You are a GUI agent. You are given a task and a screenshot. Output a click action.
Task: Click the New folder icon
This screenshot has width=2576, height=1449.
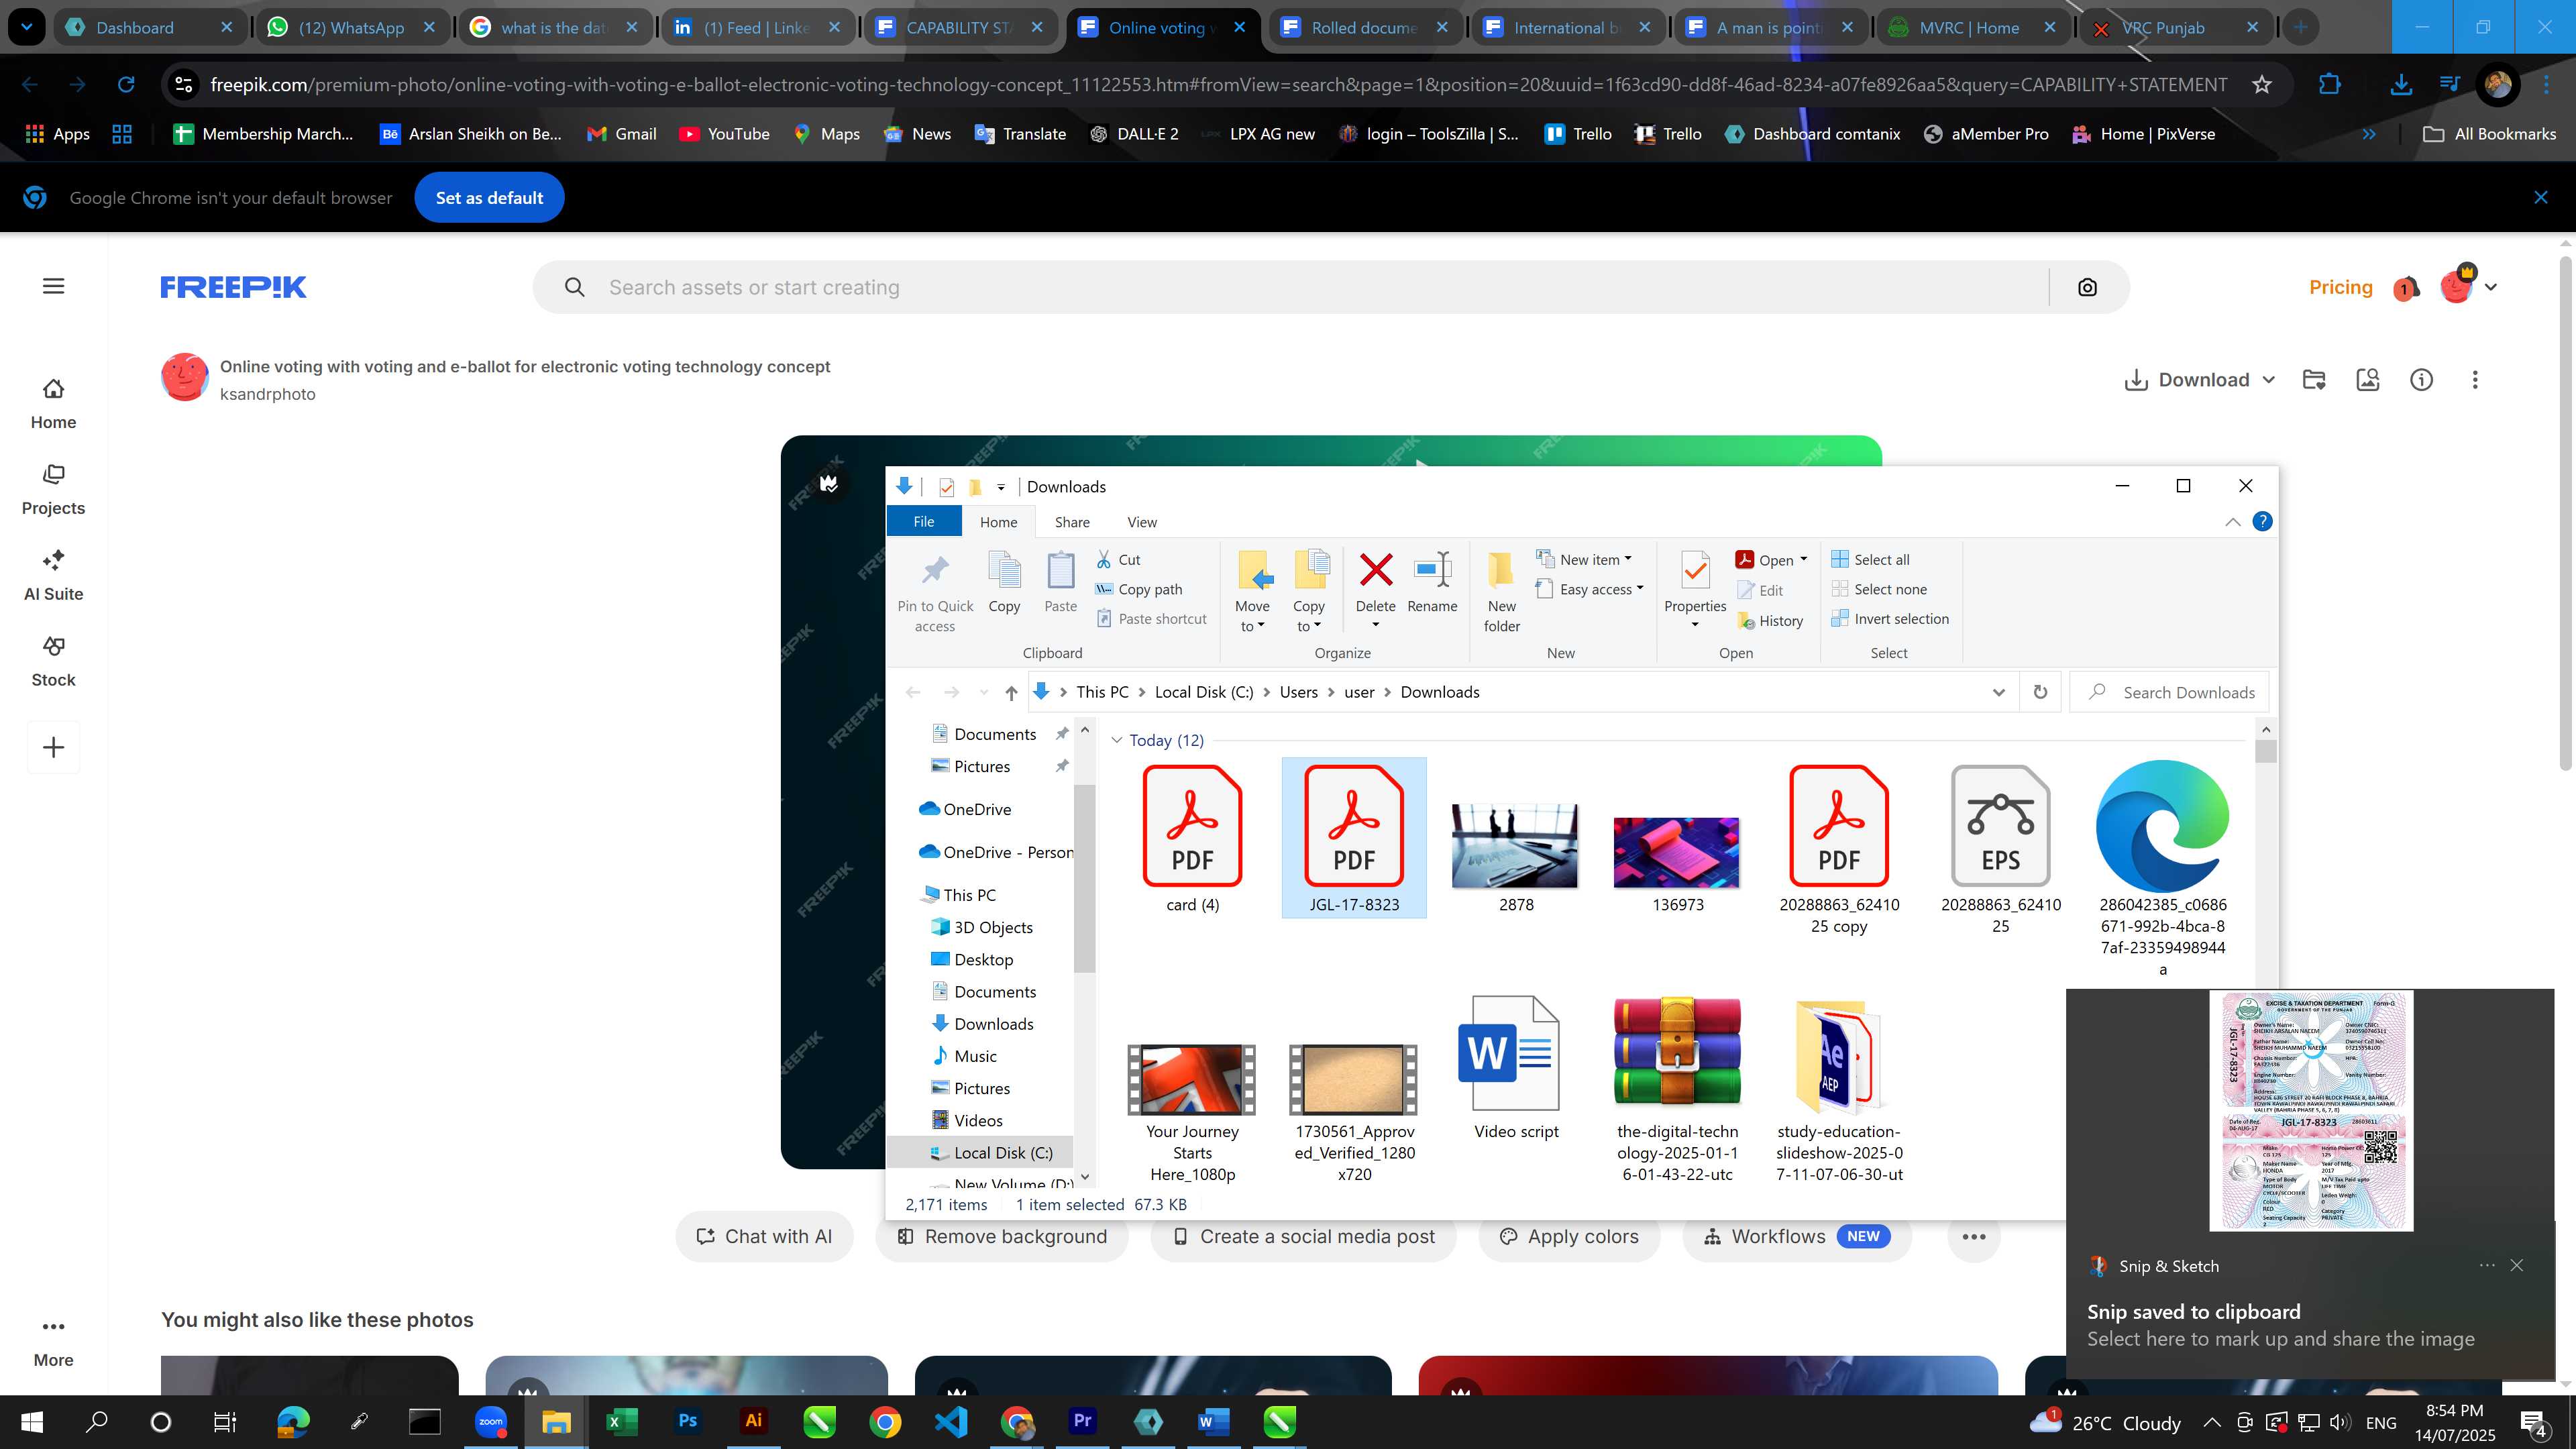tap(1501, 570)
